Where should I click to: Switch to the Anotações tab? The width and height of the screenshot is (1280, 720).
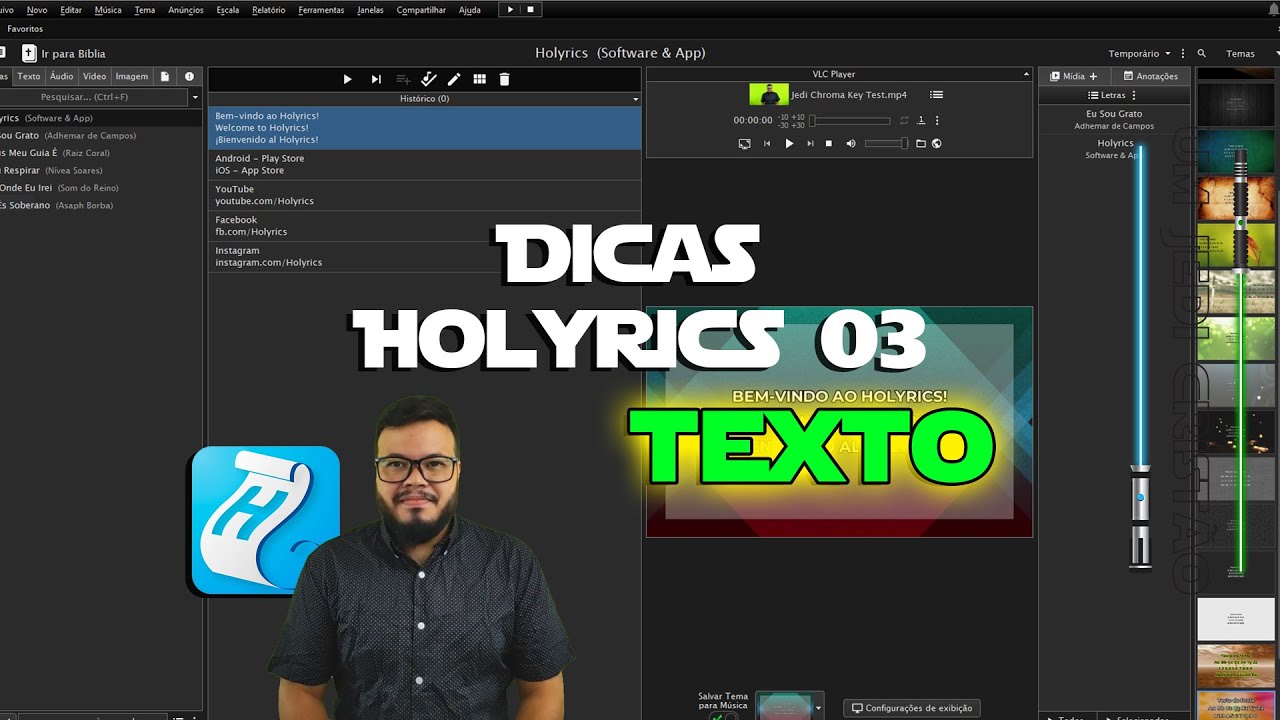point(1150,76)
